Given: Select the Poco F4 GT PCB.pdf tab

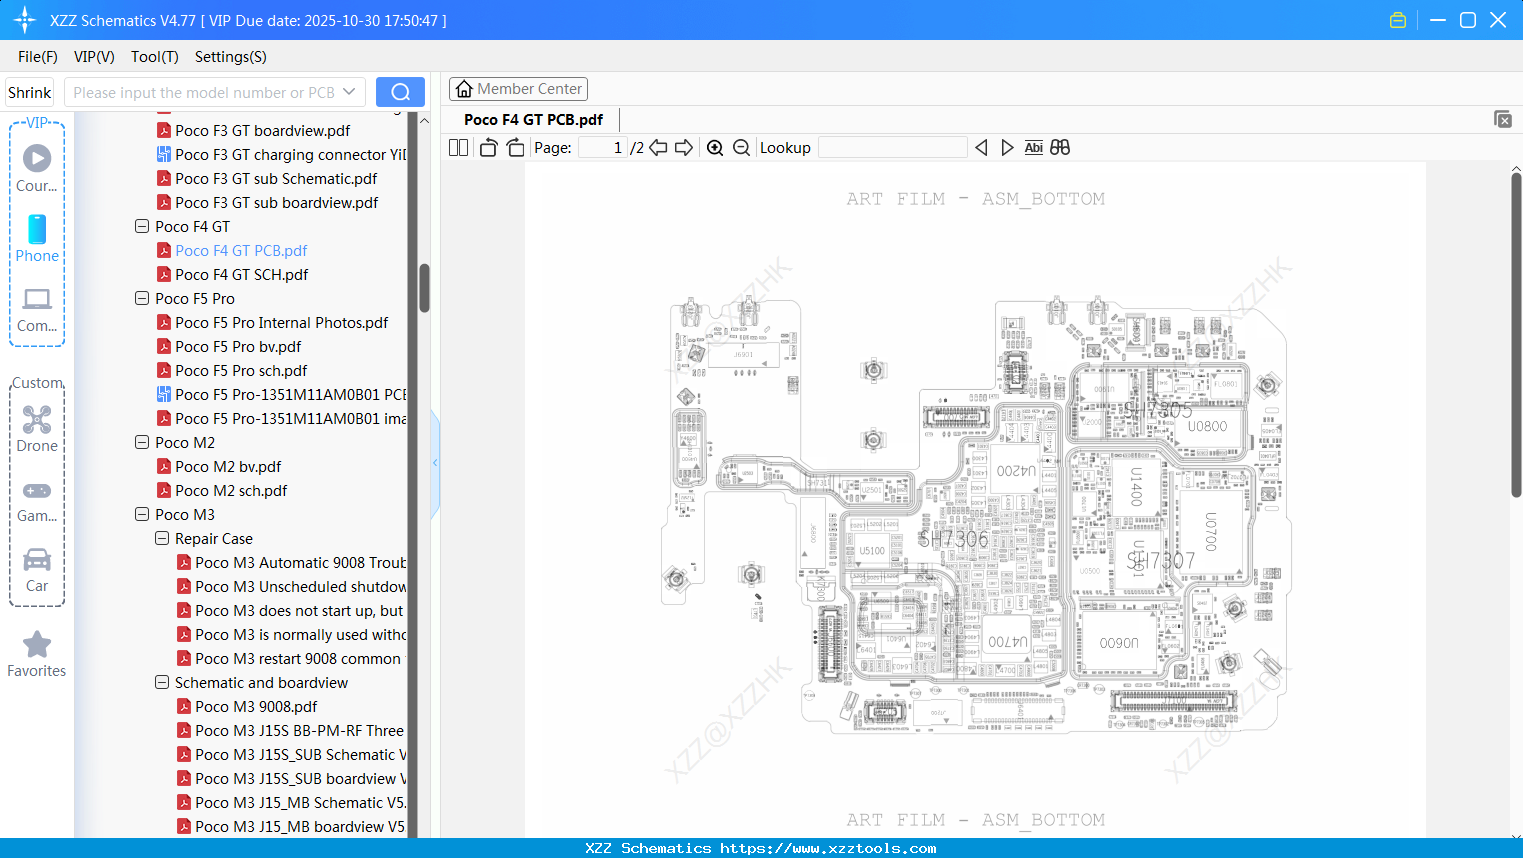Looking at the screenshot, I should 534,120.
